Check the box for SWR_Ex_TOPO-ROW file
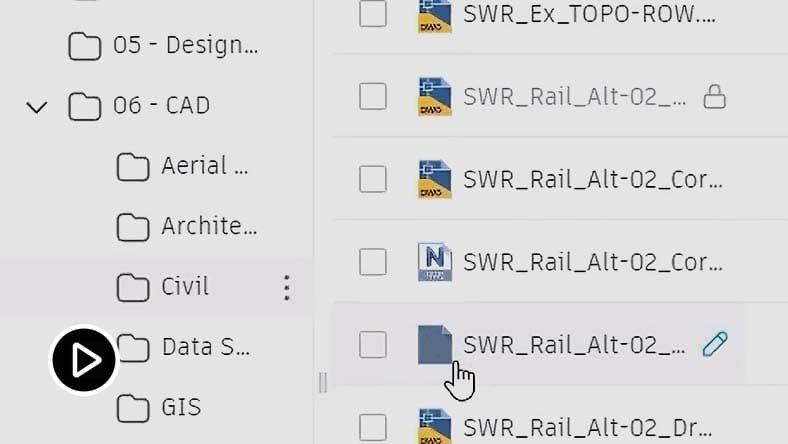 click(373, 14)
